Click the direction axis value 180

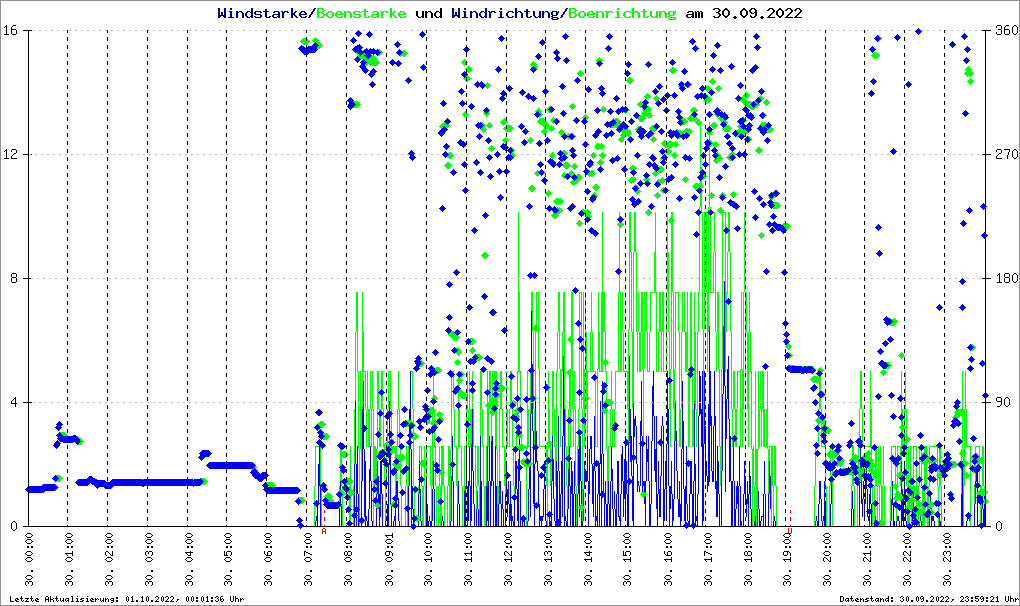(1007, 278)
